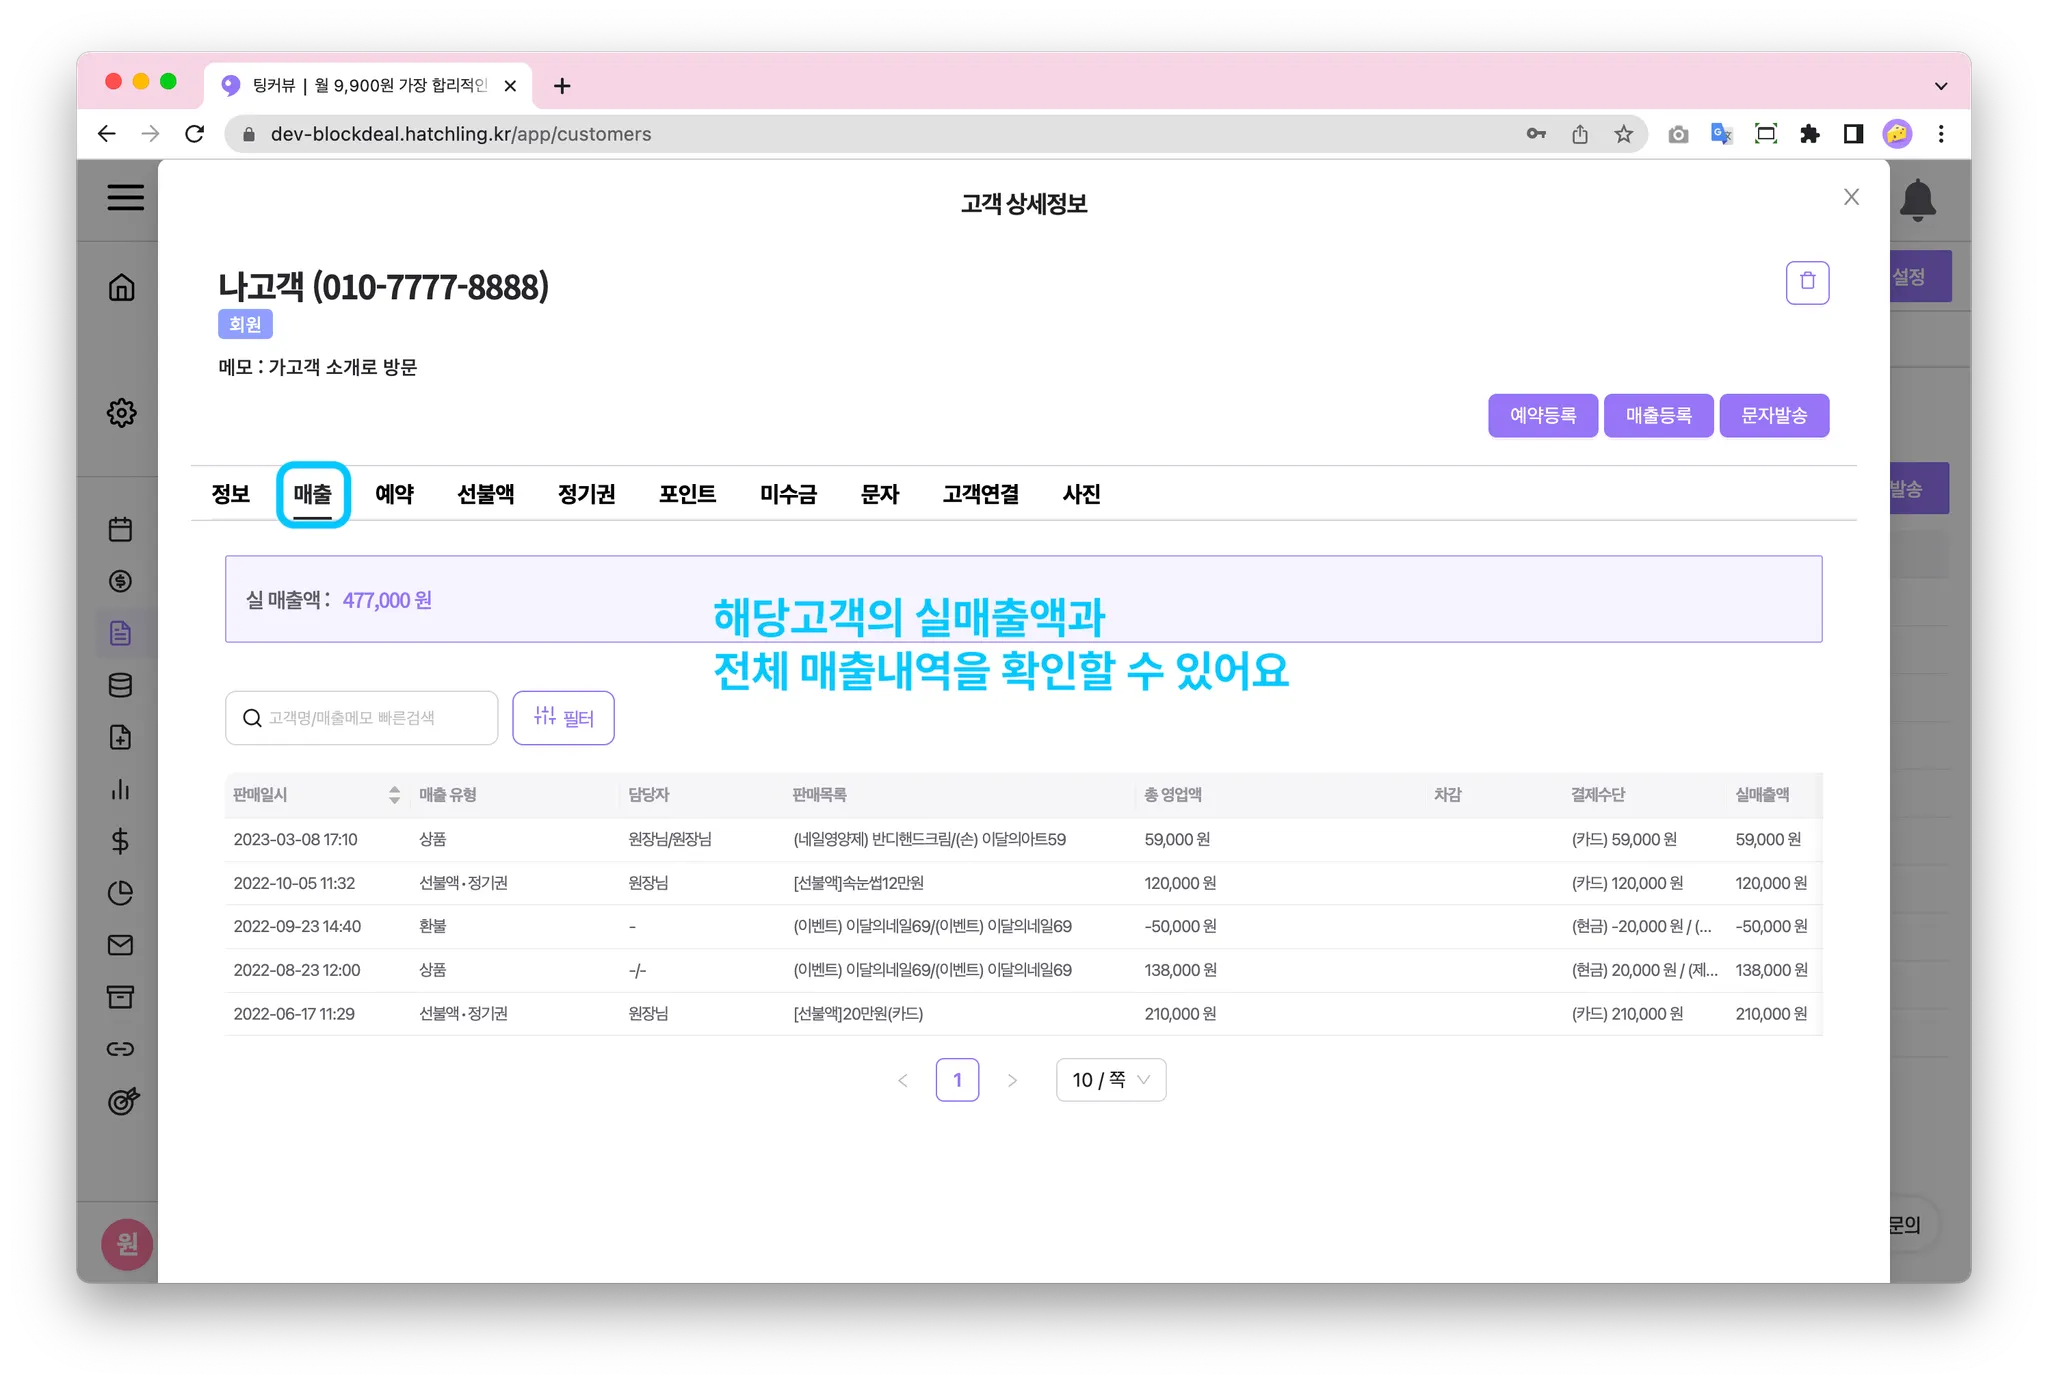Click the notification bell icon
Screen dimensions: 2048x1384
(1917, 200)
